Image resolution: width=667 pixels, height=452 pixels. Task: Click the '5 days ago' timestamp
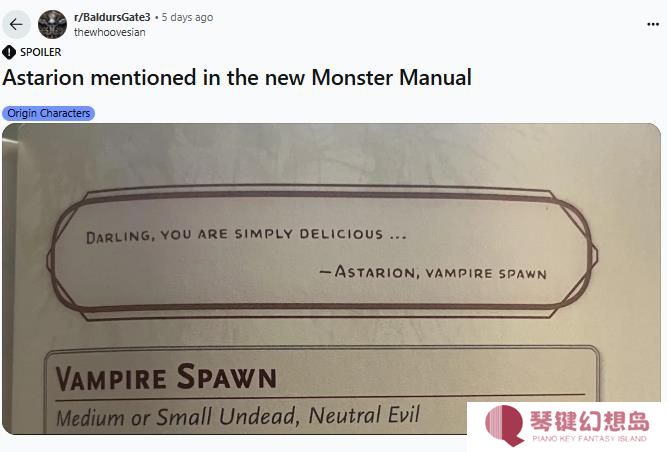pyautogui.click(x=187, y=17)
